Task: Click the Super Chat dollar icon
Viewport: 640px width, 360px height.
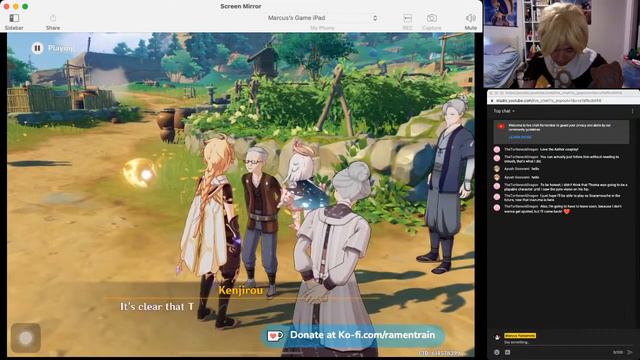Action: click(x=507, y=352)
